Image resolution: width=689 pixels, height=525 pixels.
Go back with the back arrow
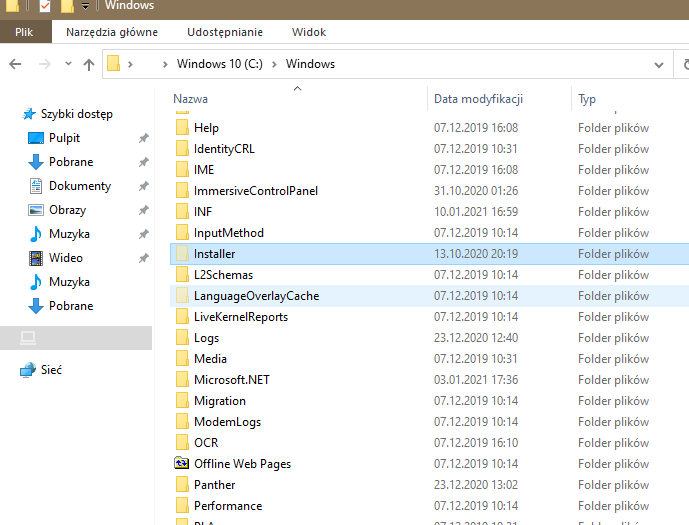(15, 64)
